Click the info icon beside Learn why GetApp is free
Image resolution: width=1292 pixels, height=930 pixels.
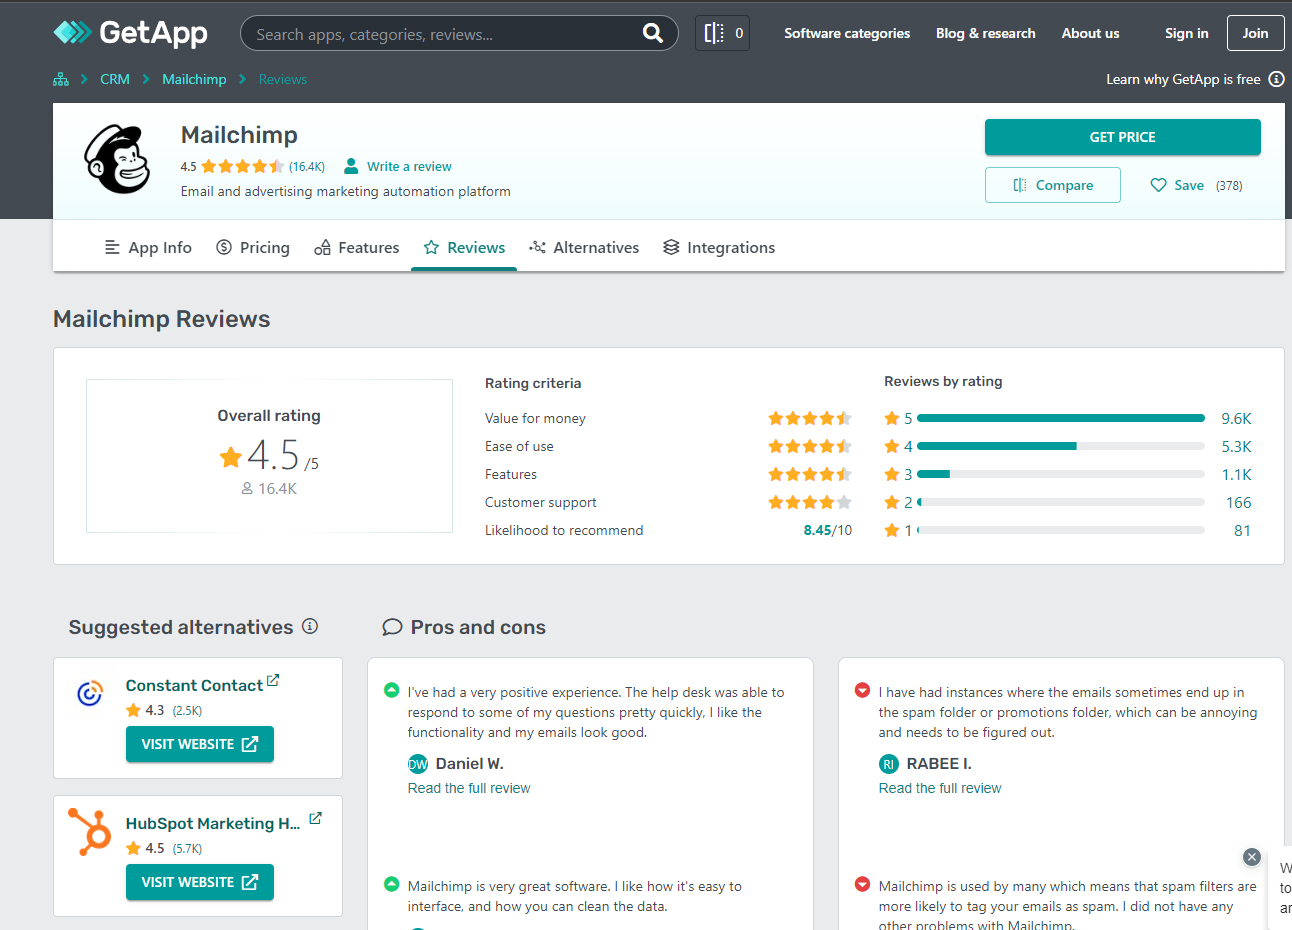pyautogui.click(x=1276, y=79)
